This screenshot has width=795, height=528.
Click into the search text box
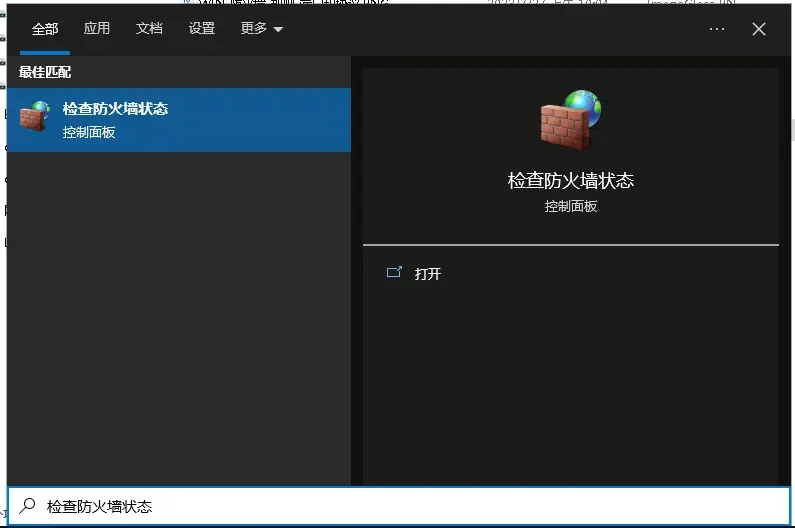pos(400,507)
